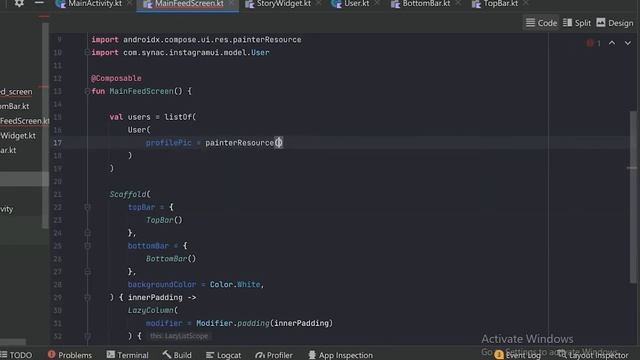The width and height of the screenshot is (640, 360).
Task: Open the Terminal tool window
Action: click(127, 355)
